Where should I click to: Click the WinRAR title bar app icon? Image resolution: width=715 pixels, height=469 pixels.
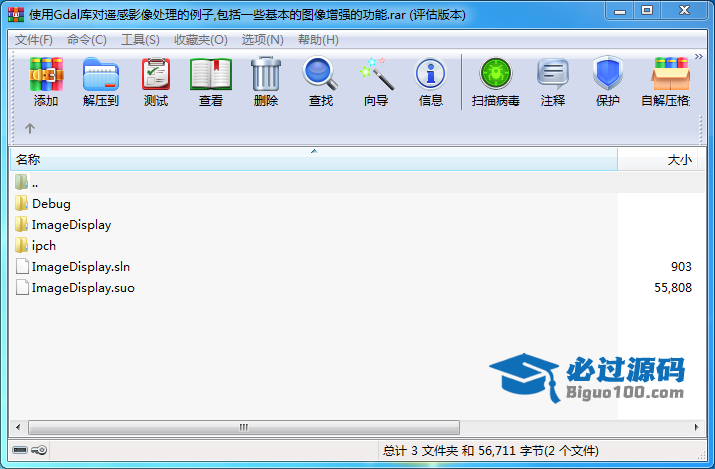pos(16,15)
